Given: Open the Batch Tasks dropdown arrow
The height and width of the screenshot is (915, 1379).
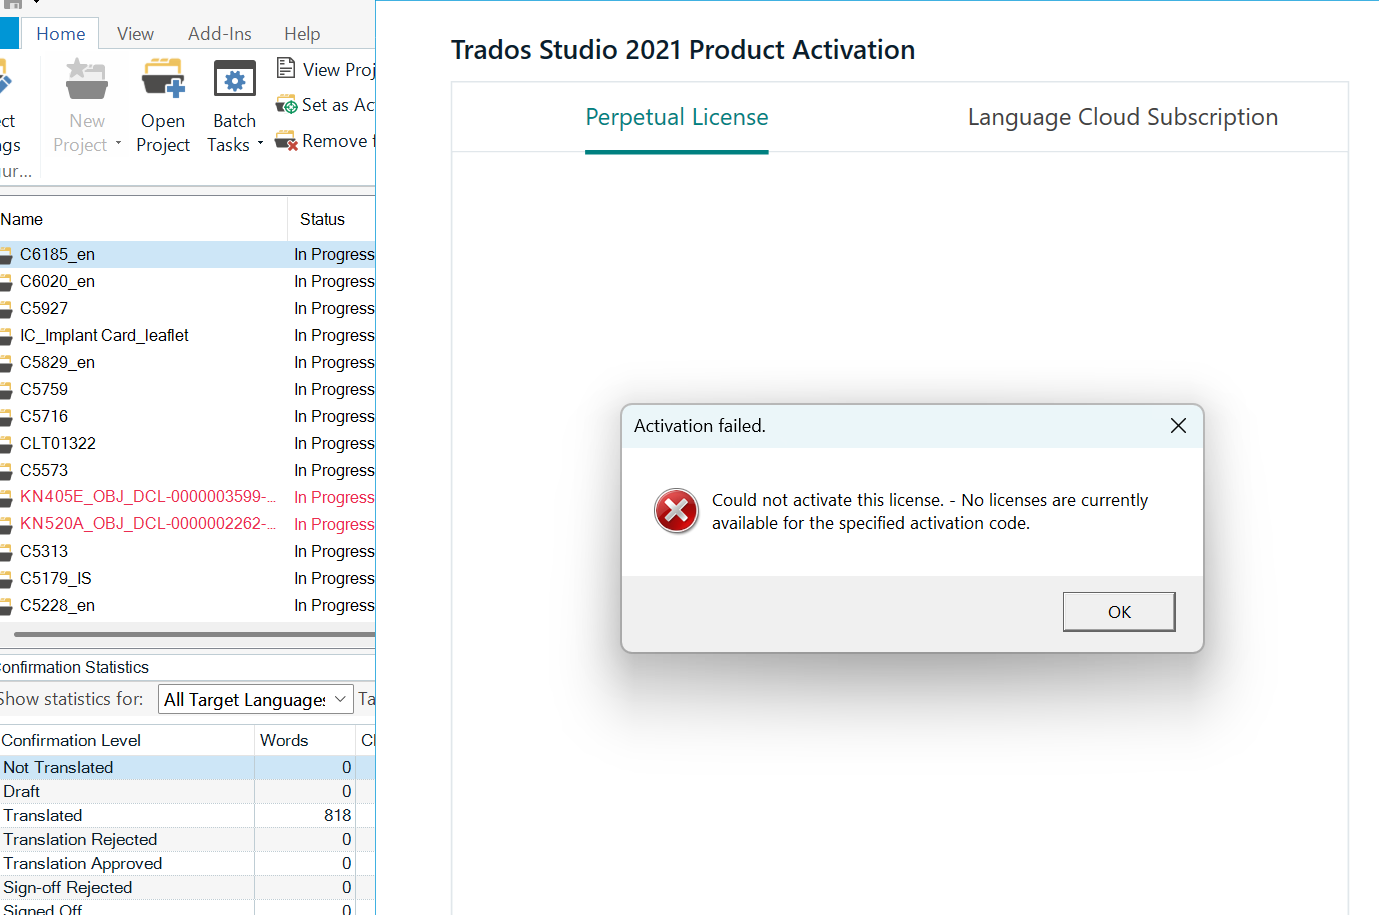Looking at the screenshot, I should coord(260,144).
